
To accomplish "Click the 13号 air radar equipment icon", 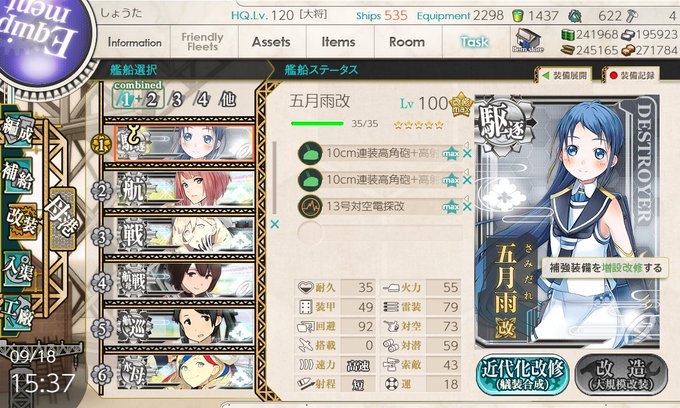I will click(x=310, y=206).
